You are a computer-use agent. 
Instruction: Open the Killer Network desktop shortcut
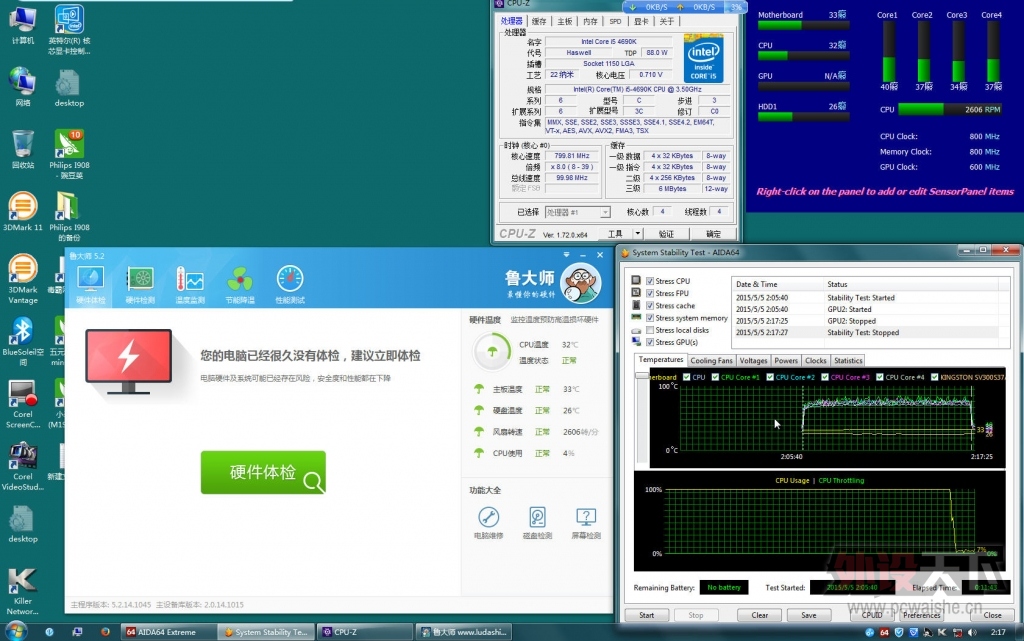pos(23,591)
